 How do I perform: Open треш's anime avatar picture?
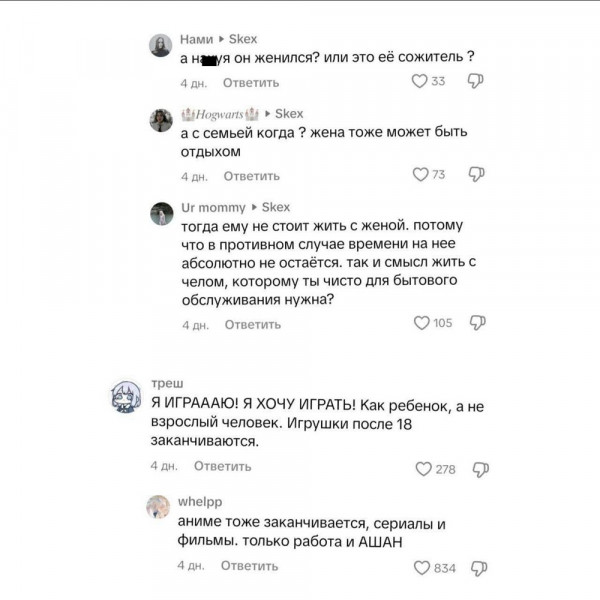pyautogui.click(x=126, y=396)
